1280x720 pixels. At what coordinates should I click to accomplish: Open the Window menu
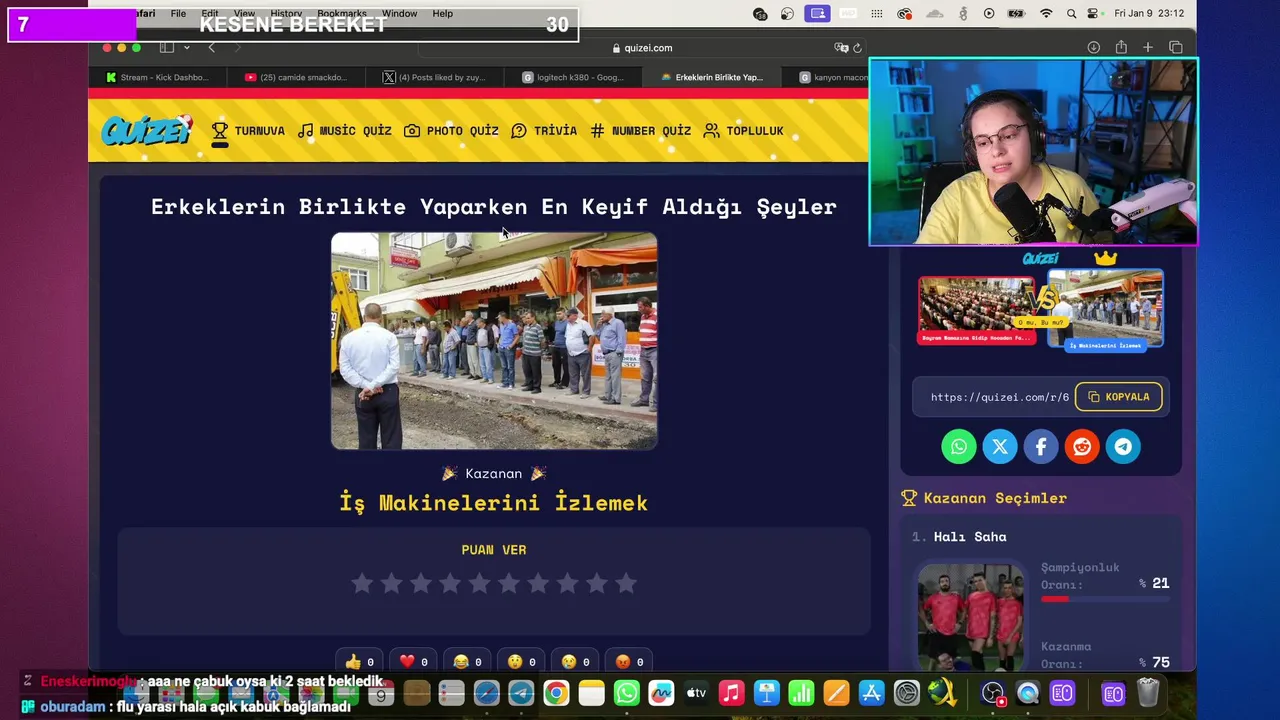tap(399, 14)
